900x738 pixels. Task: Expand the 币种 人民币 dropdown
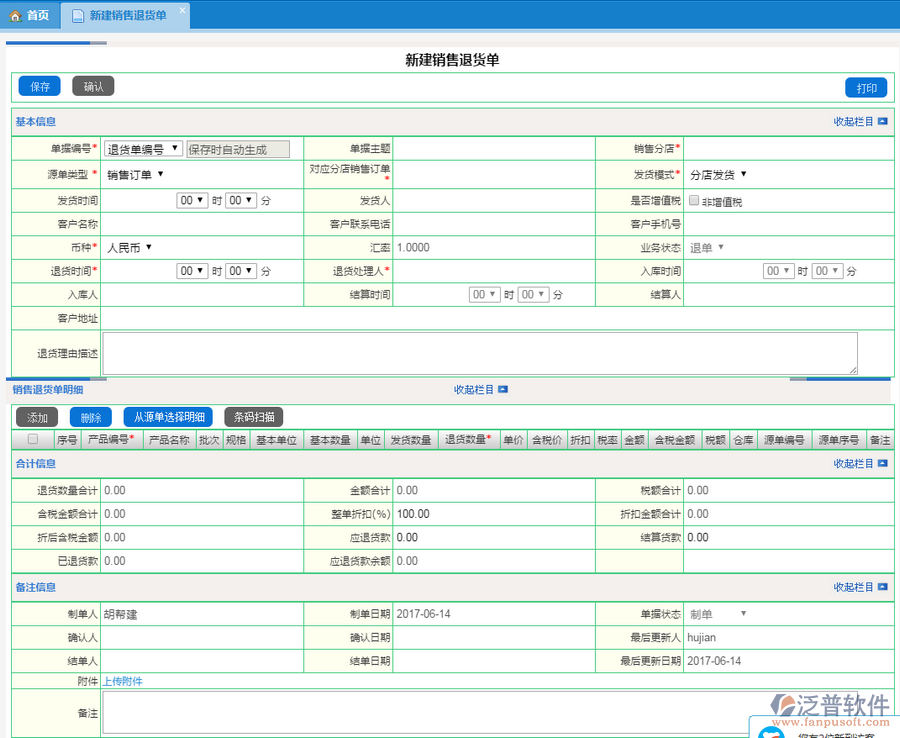tap(129, 247)
